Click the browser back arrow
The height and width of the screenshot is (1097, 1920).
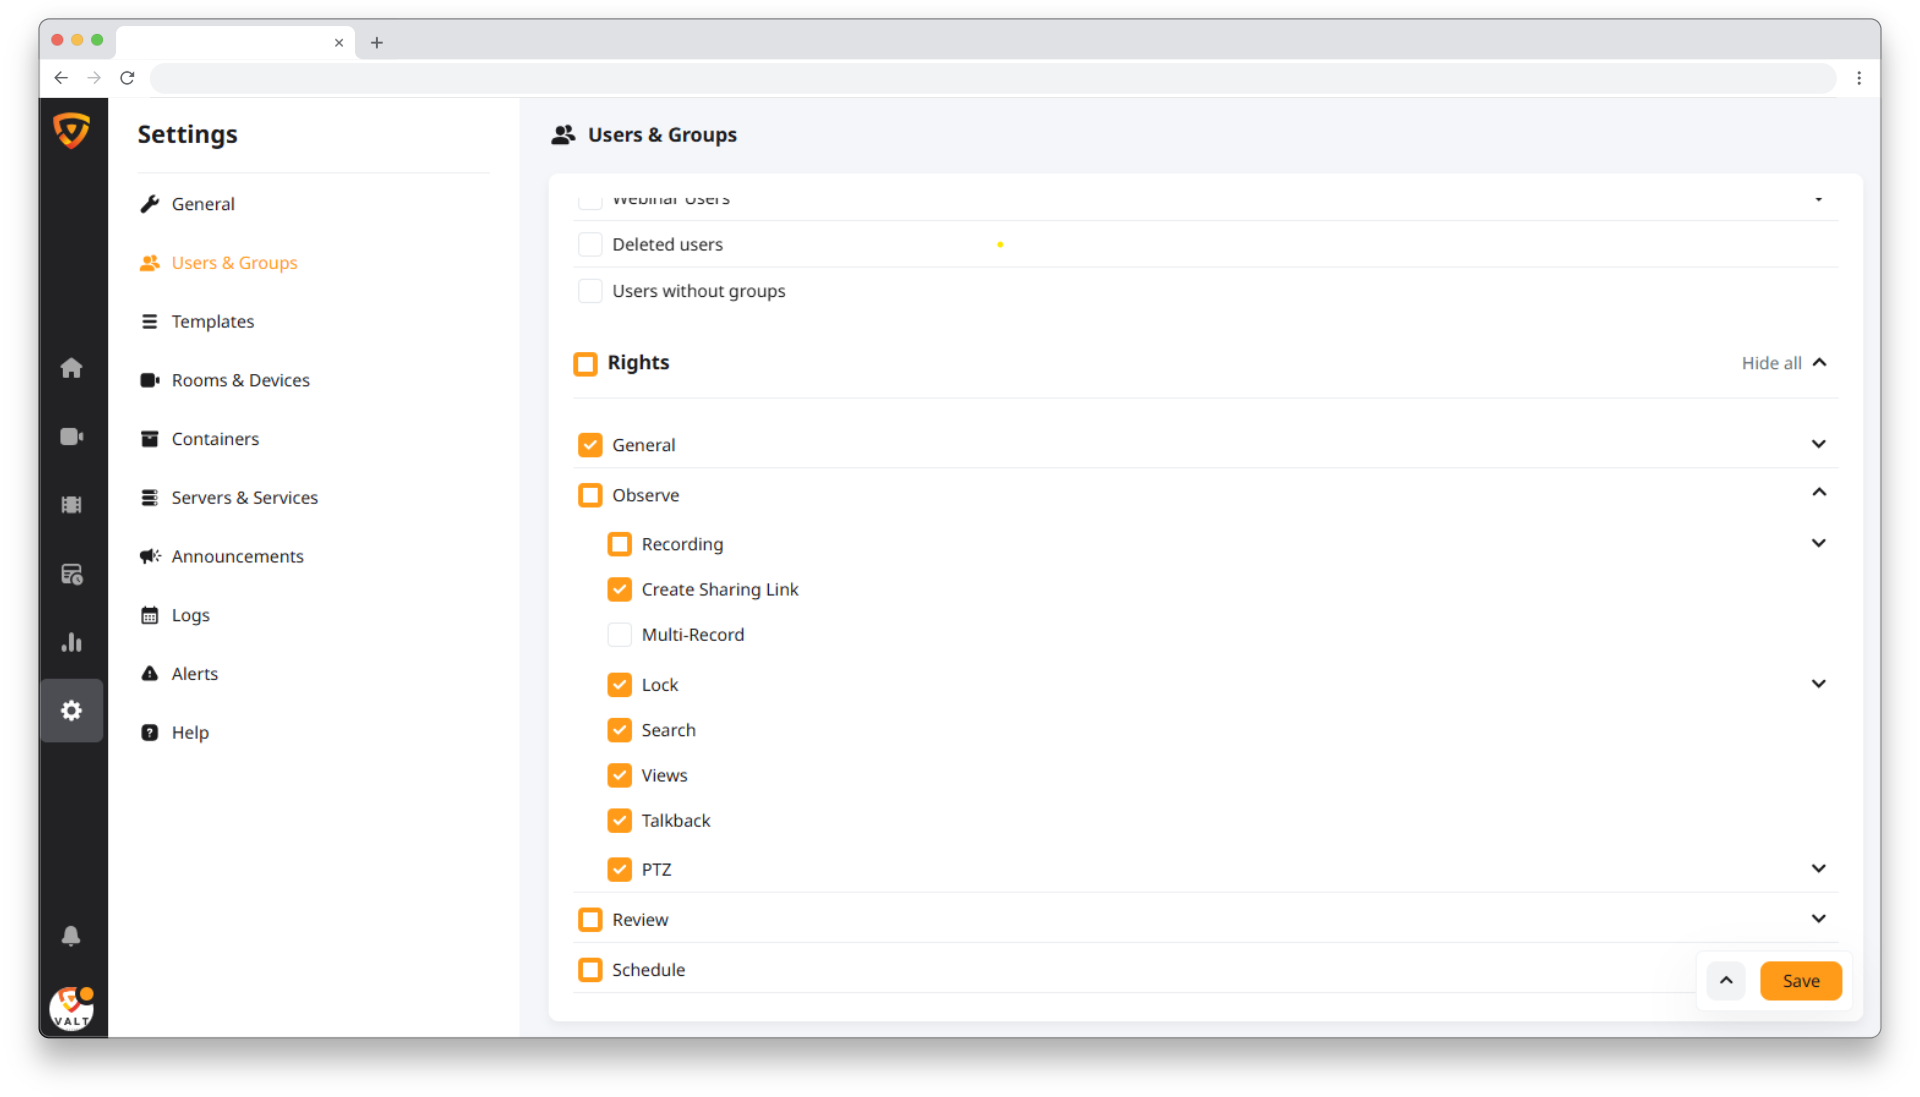[61, 78]
